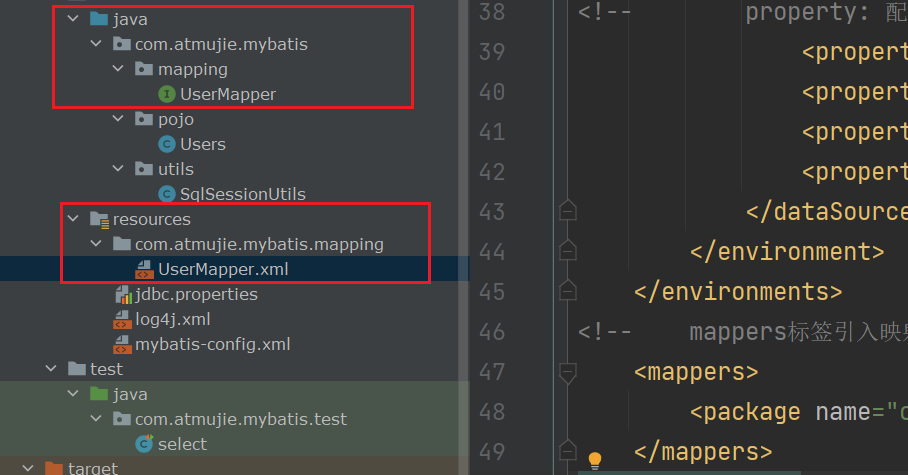Click the jdbc.properties file icon
Viewport: 908px width, 475px height.
tap(122, 294)
